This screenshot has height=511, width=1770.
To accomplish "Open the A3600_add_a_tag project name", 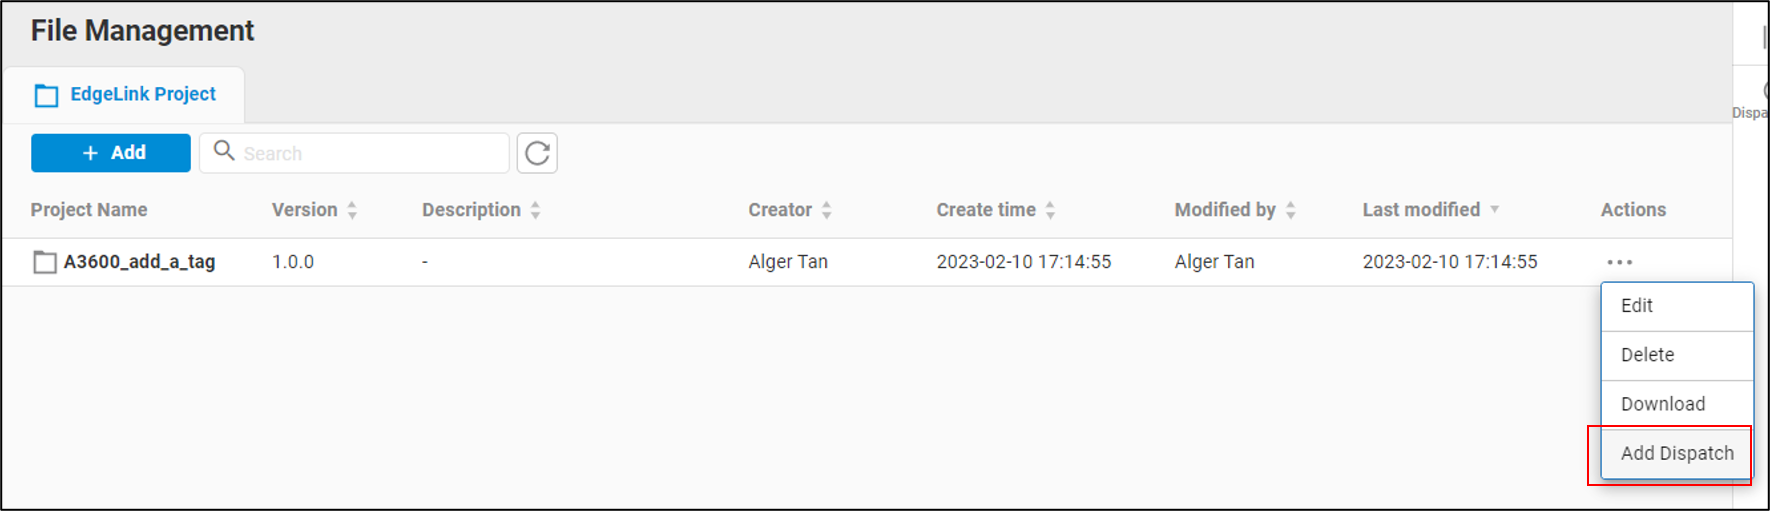I will pyautogui.click(x=139, y=262).
